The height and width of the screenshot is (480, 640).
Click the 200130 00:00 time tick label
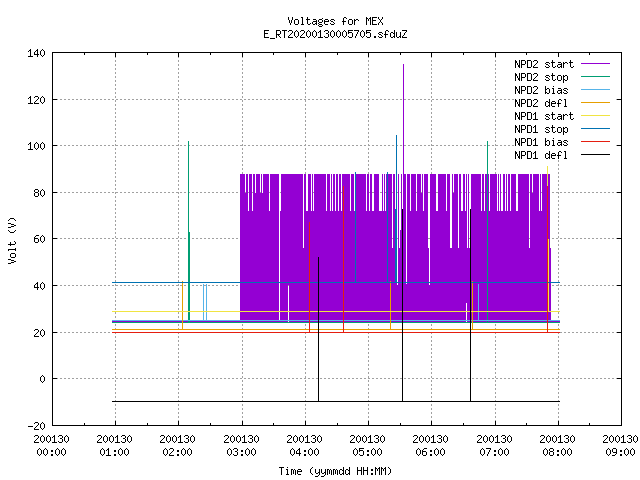(51, 446)
